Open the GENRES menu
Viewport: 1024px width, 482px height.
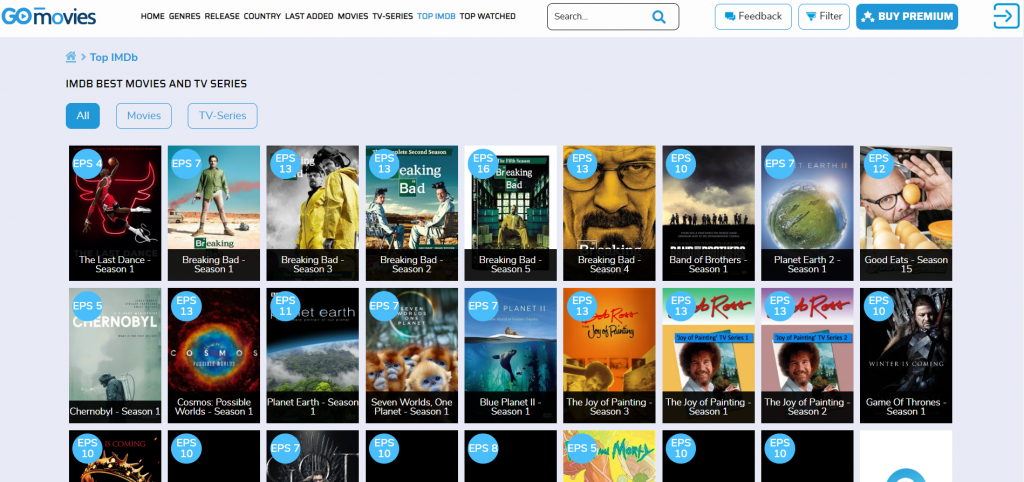tap(185, 16)
